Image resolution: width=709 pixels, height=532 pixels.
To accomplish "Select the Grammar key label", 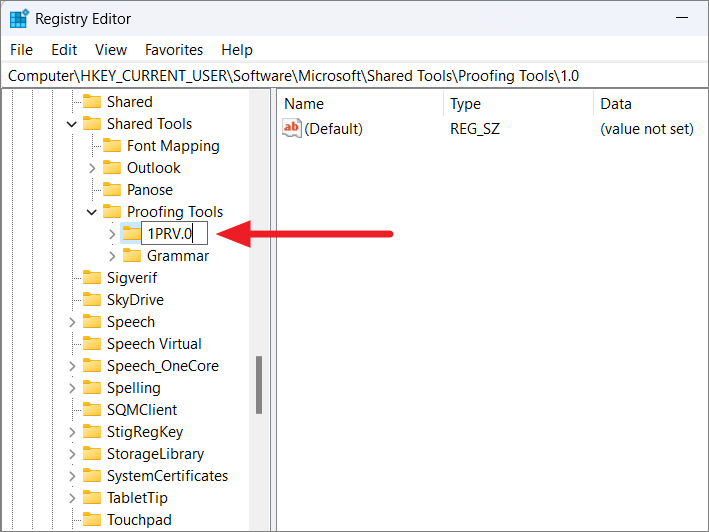I will pyautogui.click(x=178, y=256).
